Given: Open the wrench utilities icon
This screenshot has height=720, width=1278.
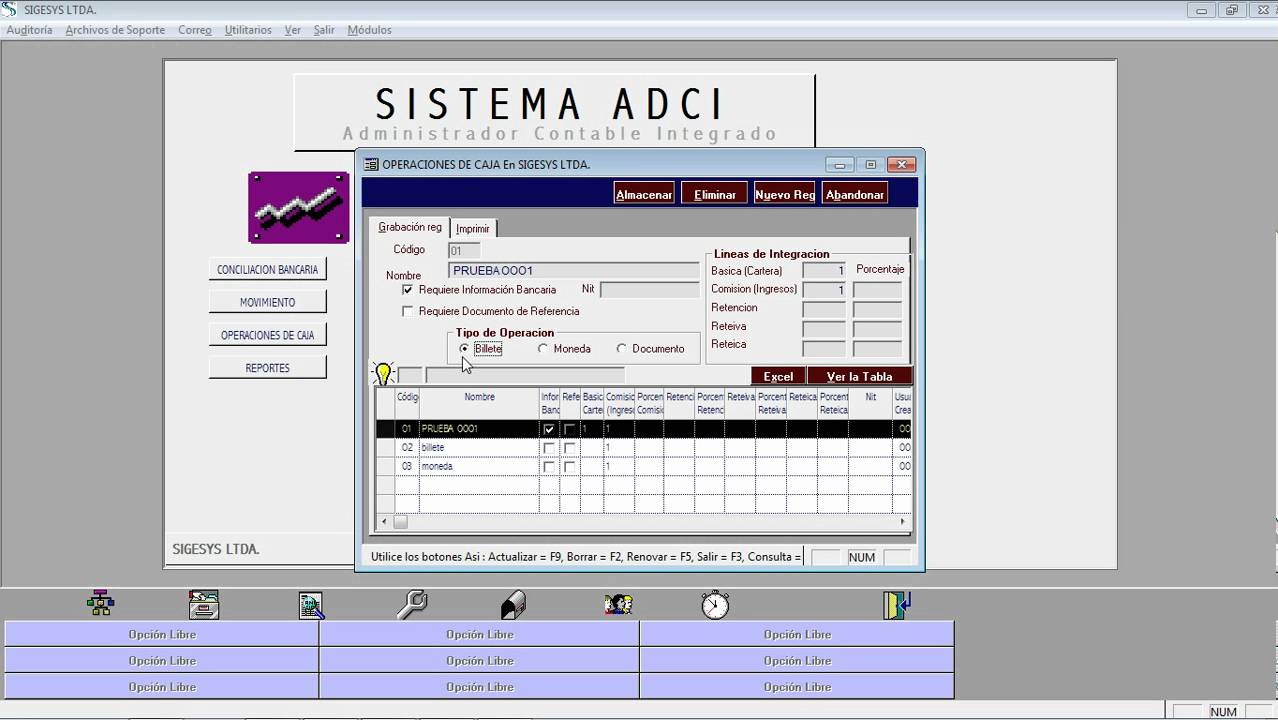Looking at the screenshot, I should pos(411,604).
